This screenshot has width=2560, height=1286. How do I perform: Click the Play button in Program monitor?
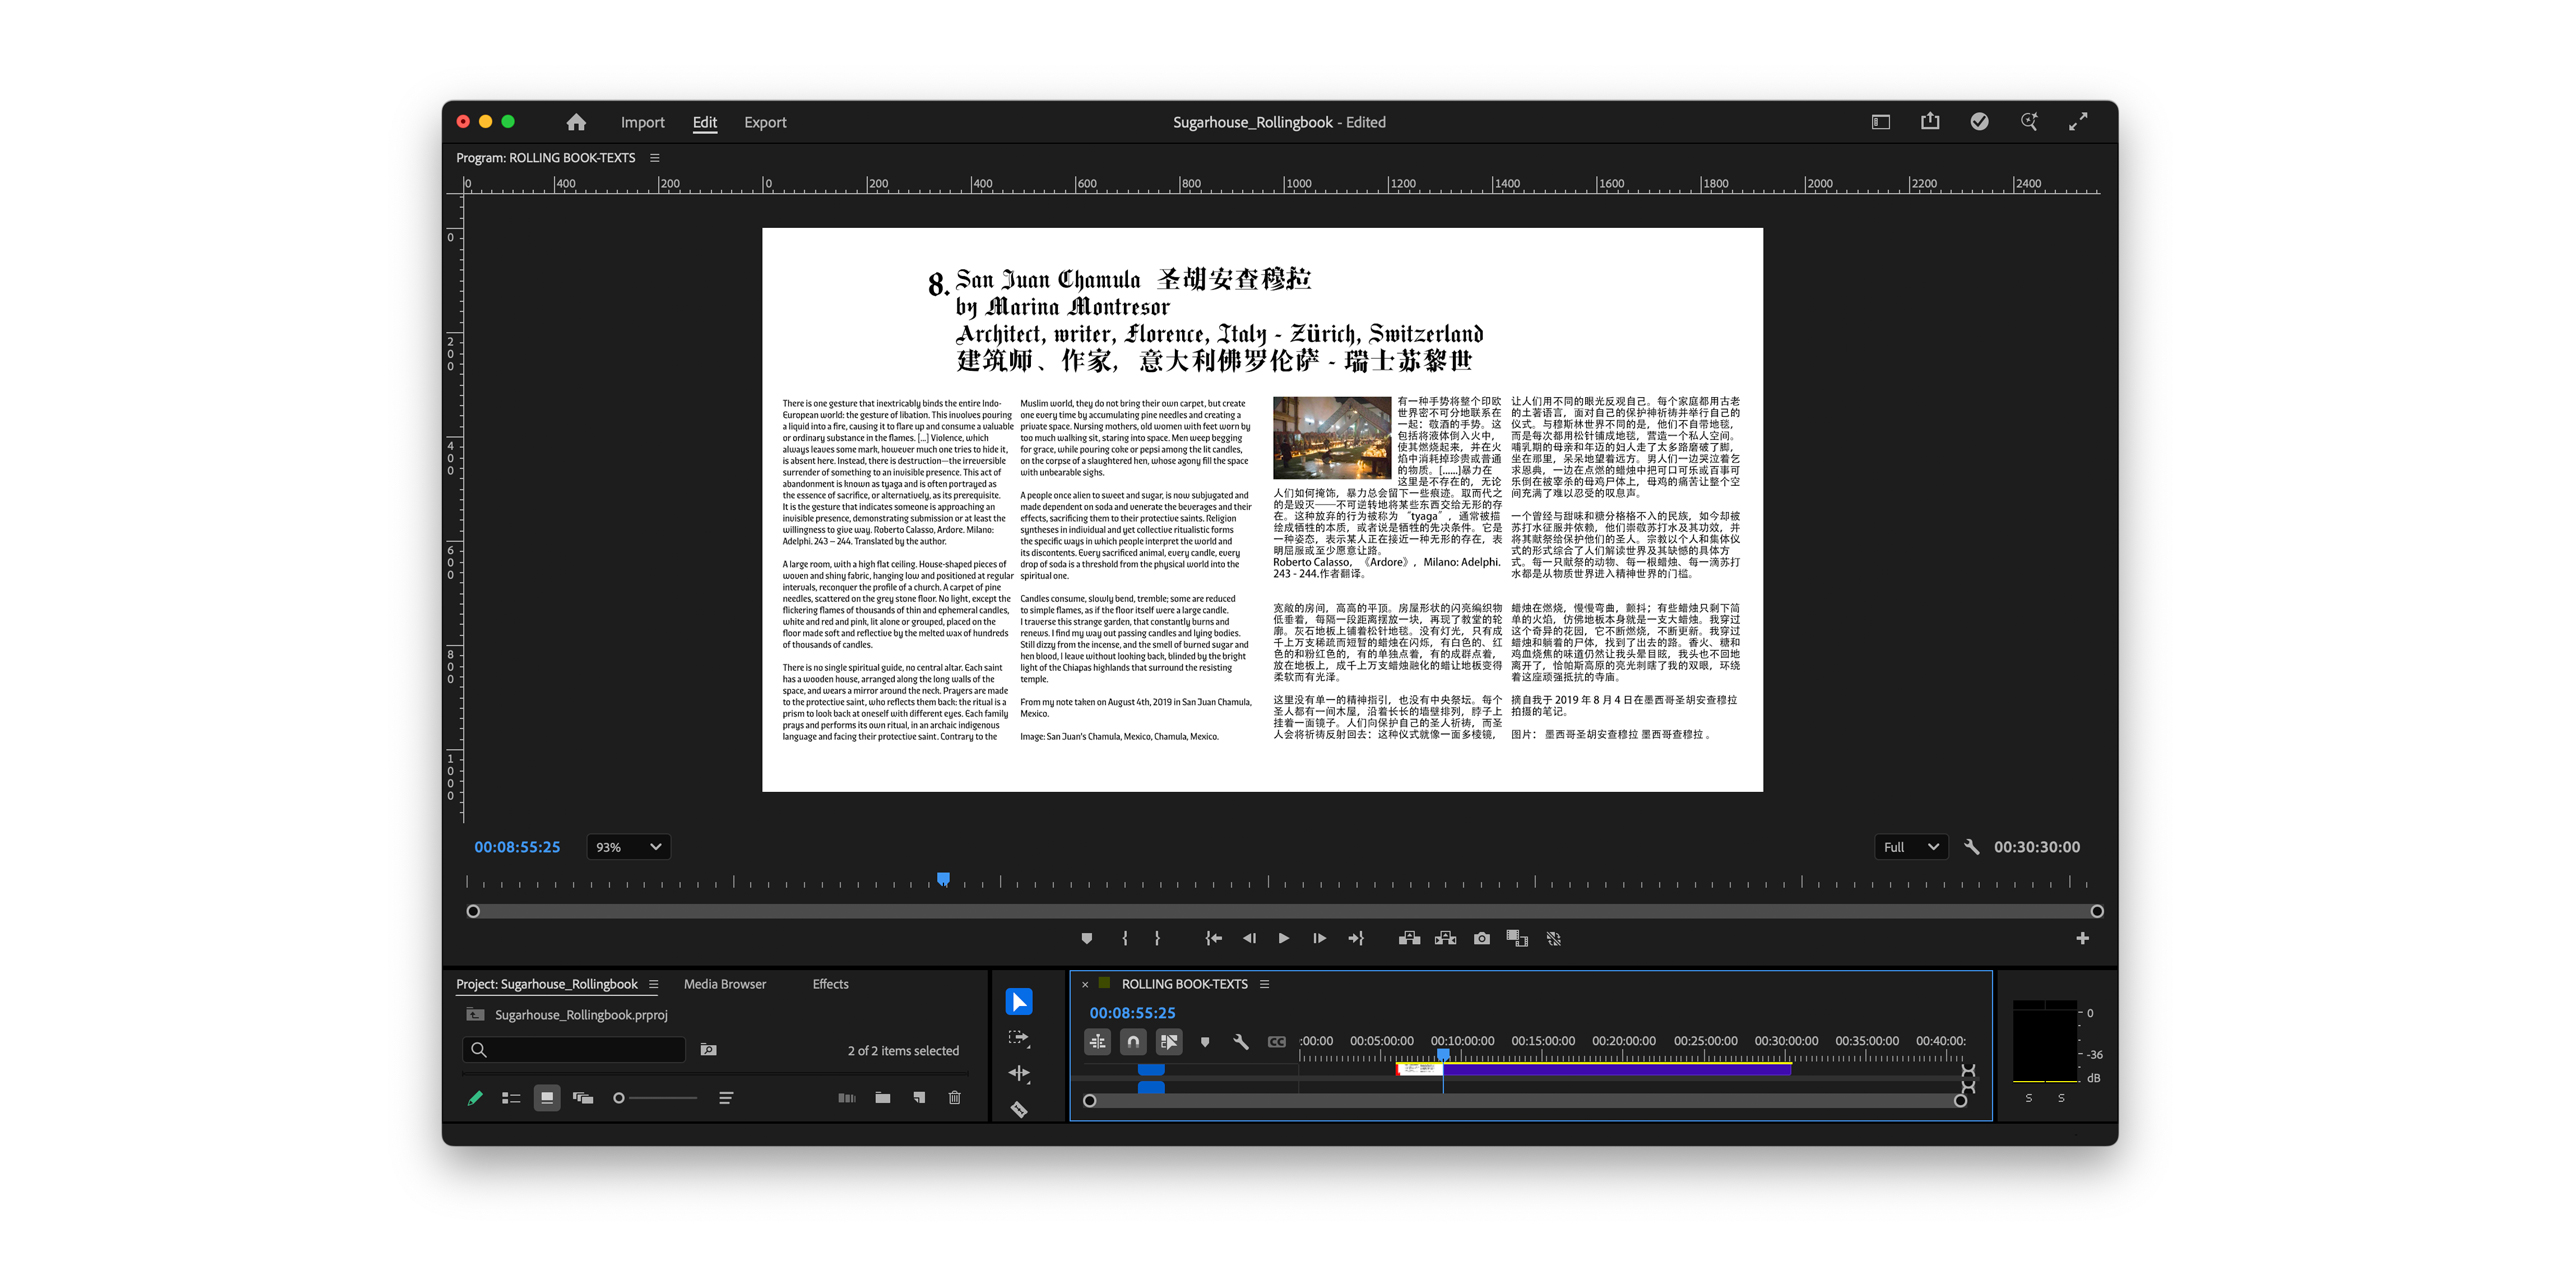pyautogui.click(x=1283, y=938)
